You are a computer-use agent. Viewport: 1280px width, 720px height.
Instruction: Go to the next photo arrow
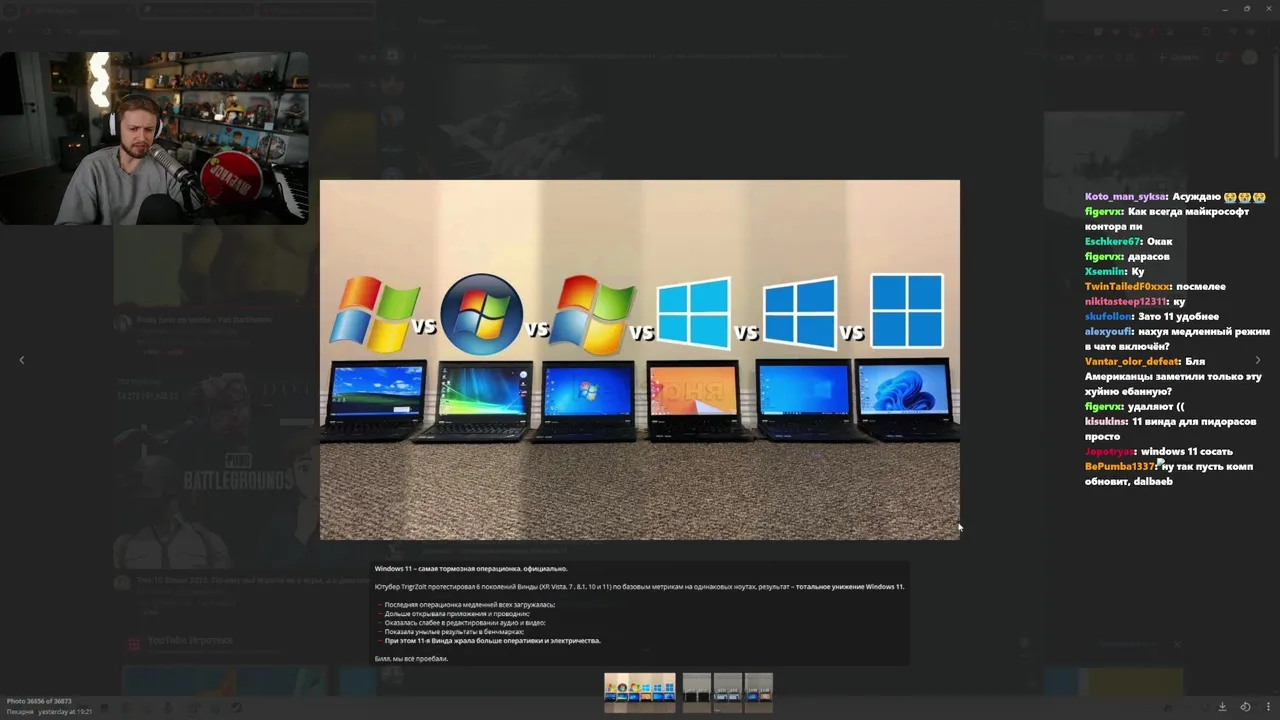(1258, 360)
